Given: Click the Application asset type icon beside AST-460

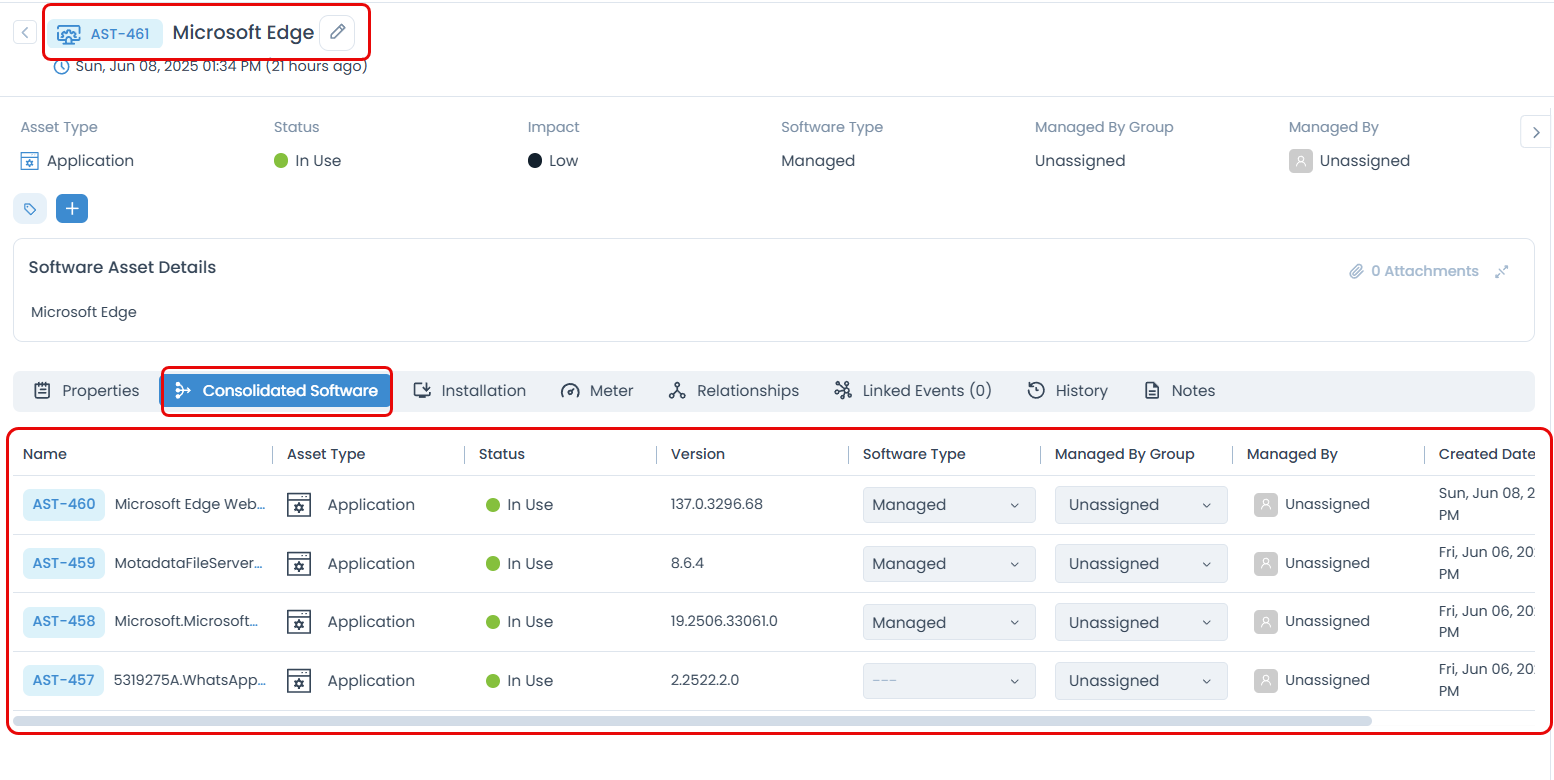Looking at the screenshot, I should tap(297, 505).
